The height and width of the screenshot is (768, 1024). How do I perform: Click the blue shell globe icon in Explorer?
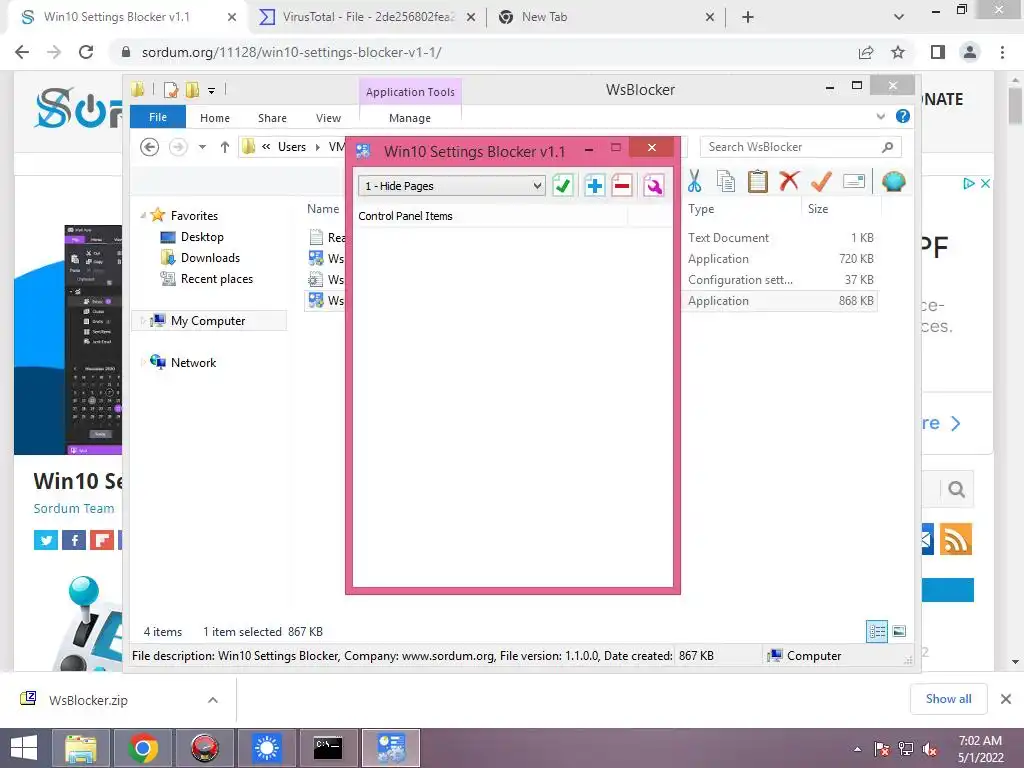coord(893,181)
